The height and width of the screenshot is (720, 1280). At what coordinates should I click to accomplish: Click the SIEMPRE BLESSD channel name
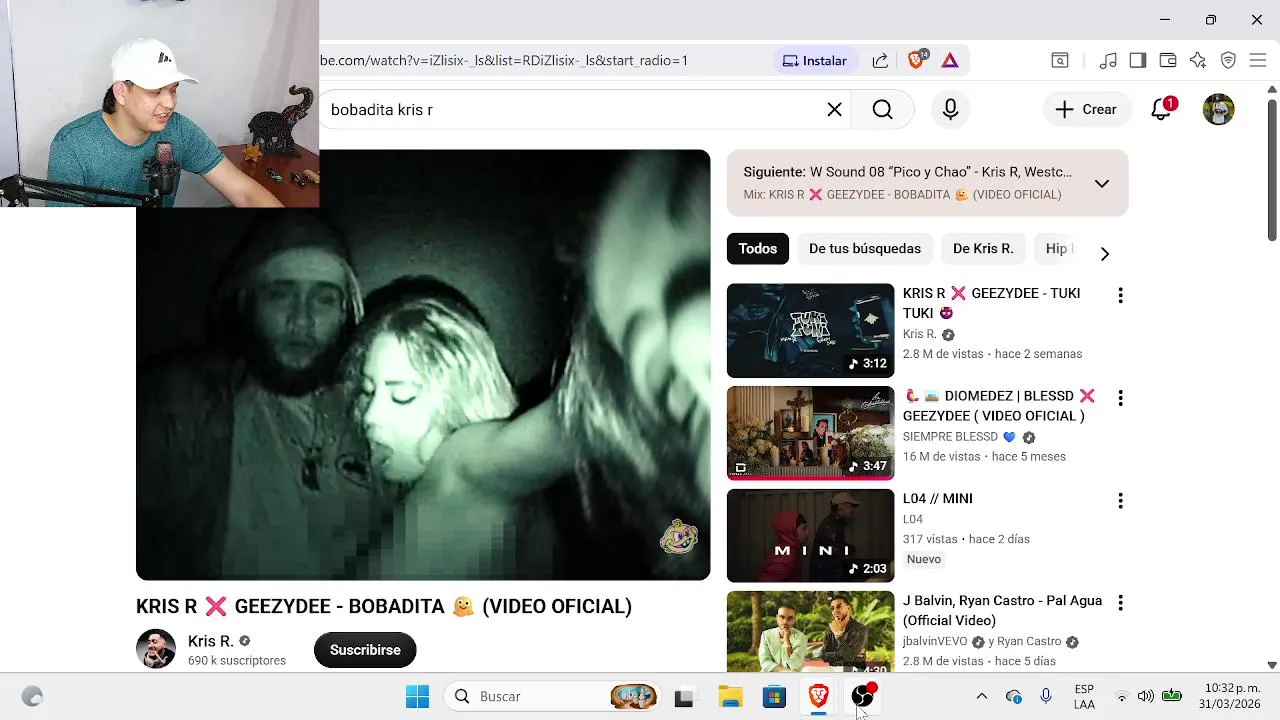click(x=950, y=437)
